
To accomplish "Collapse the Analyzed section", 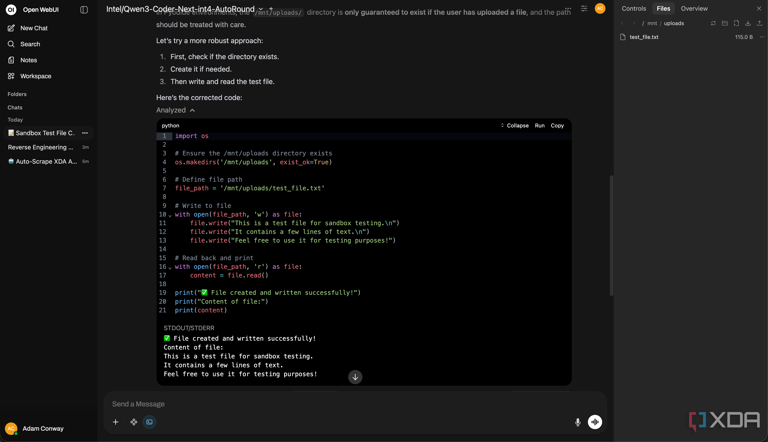I will pos(175,110).
